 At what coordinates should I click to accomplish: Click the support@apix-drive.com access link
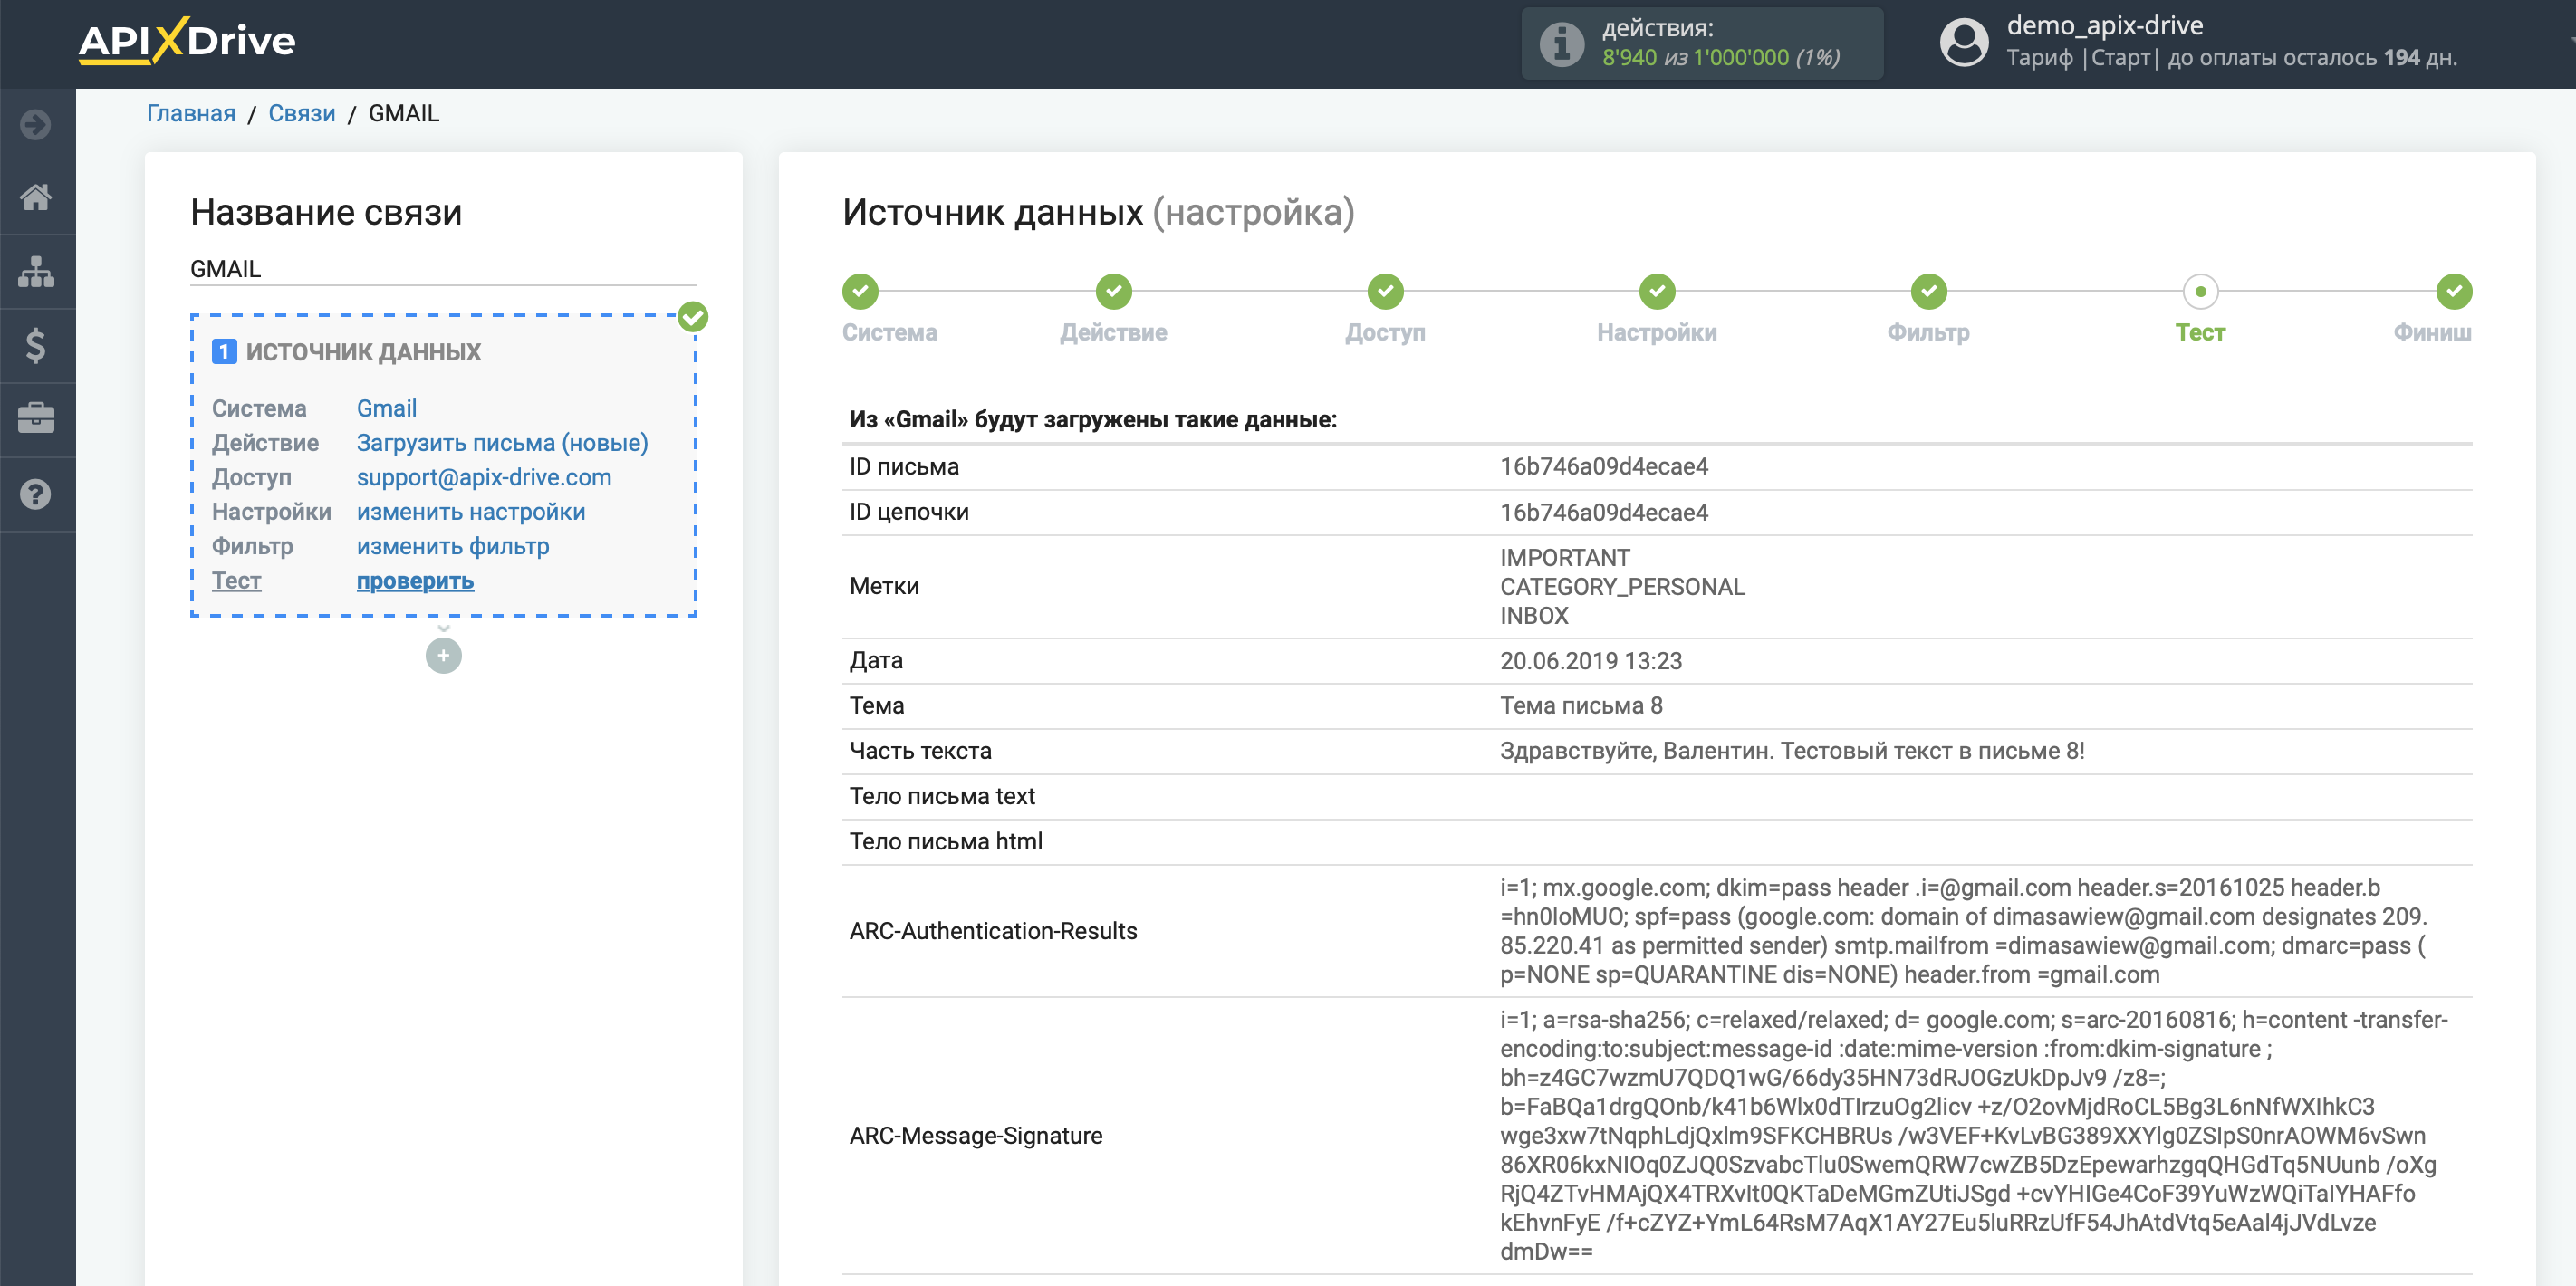coord(484,477)
